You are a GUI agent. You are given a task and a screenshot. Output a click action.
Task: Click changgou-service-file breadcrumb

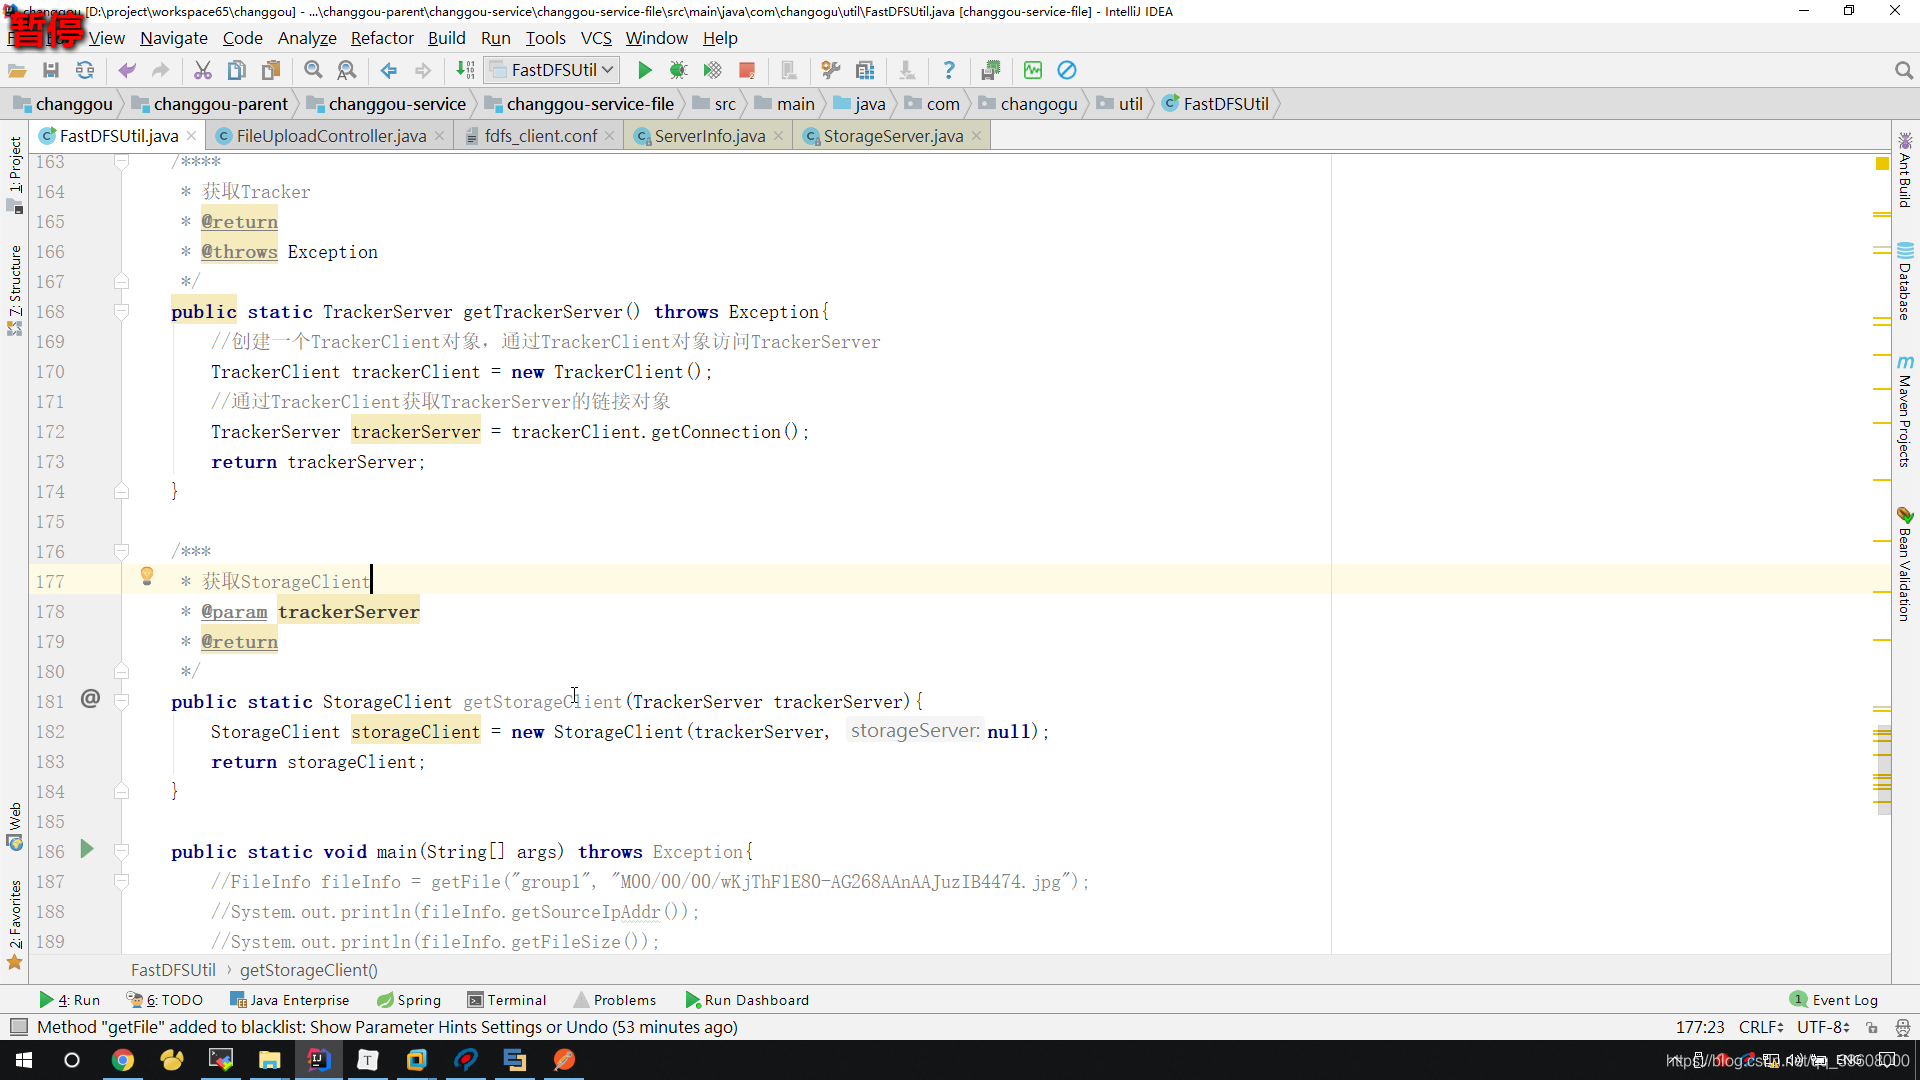[579, 104]
